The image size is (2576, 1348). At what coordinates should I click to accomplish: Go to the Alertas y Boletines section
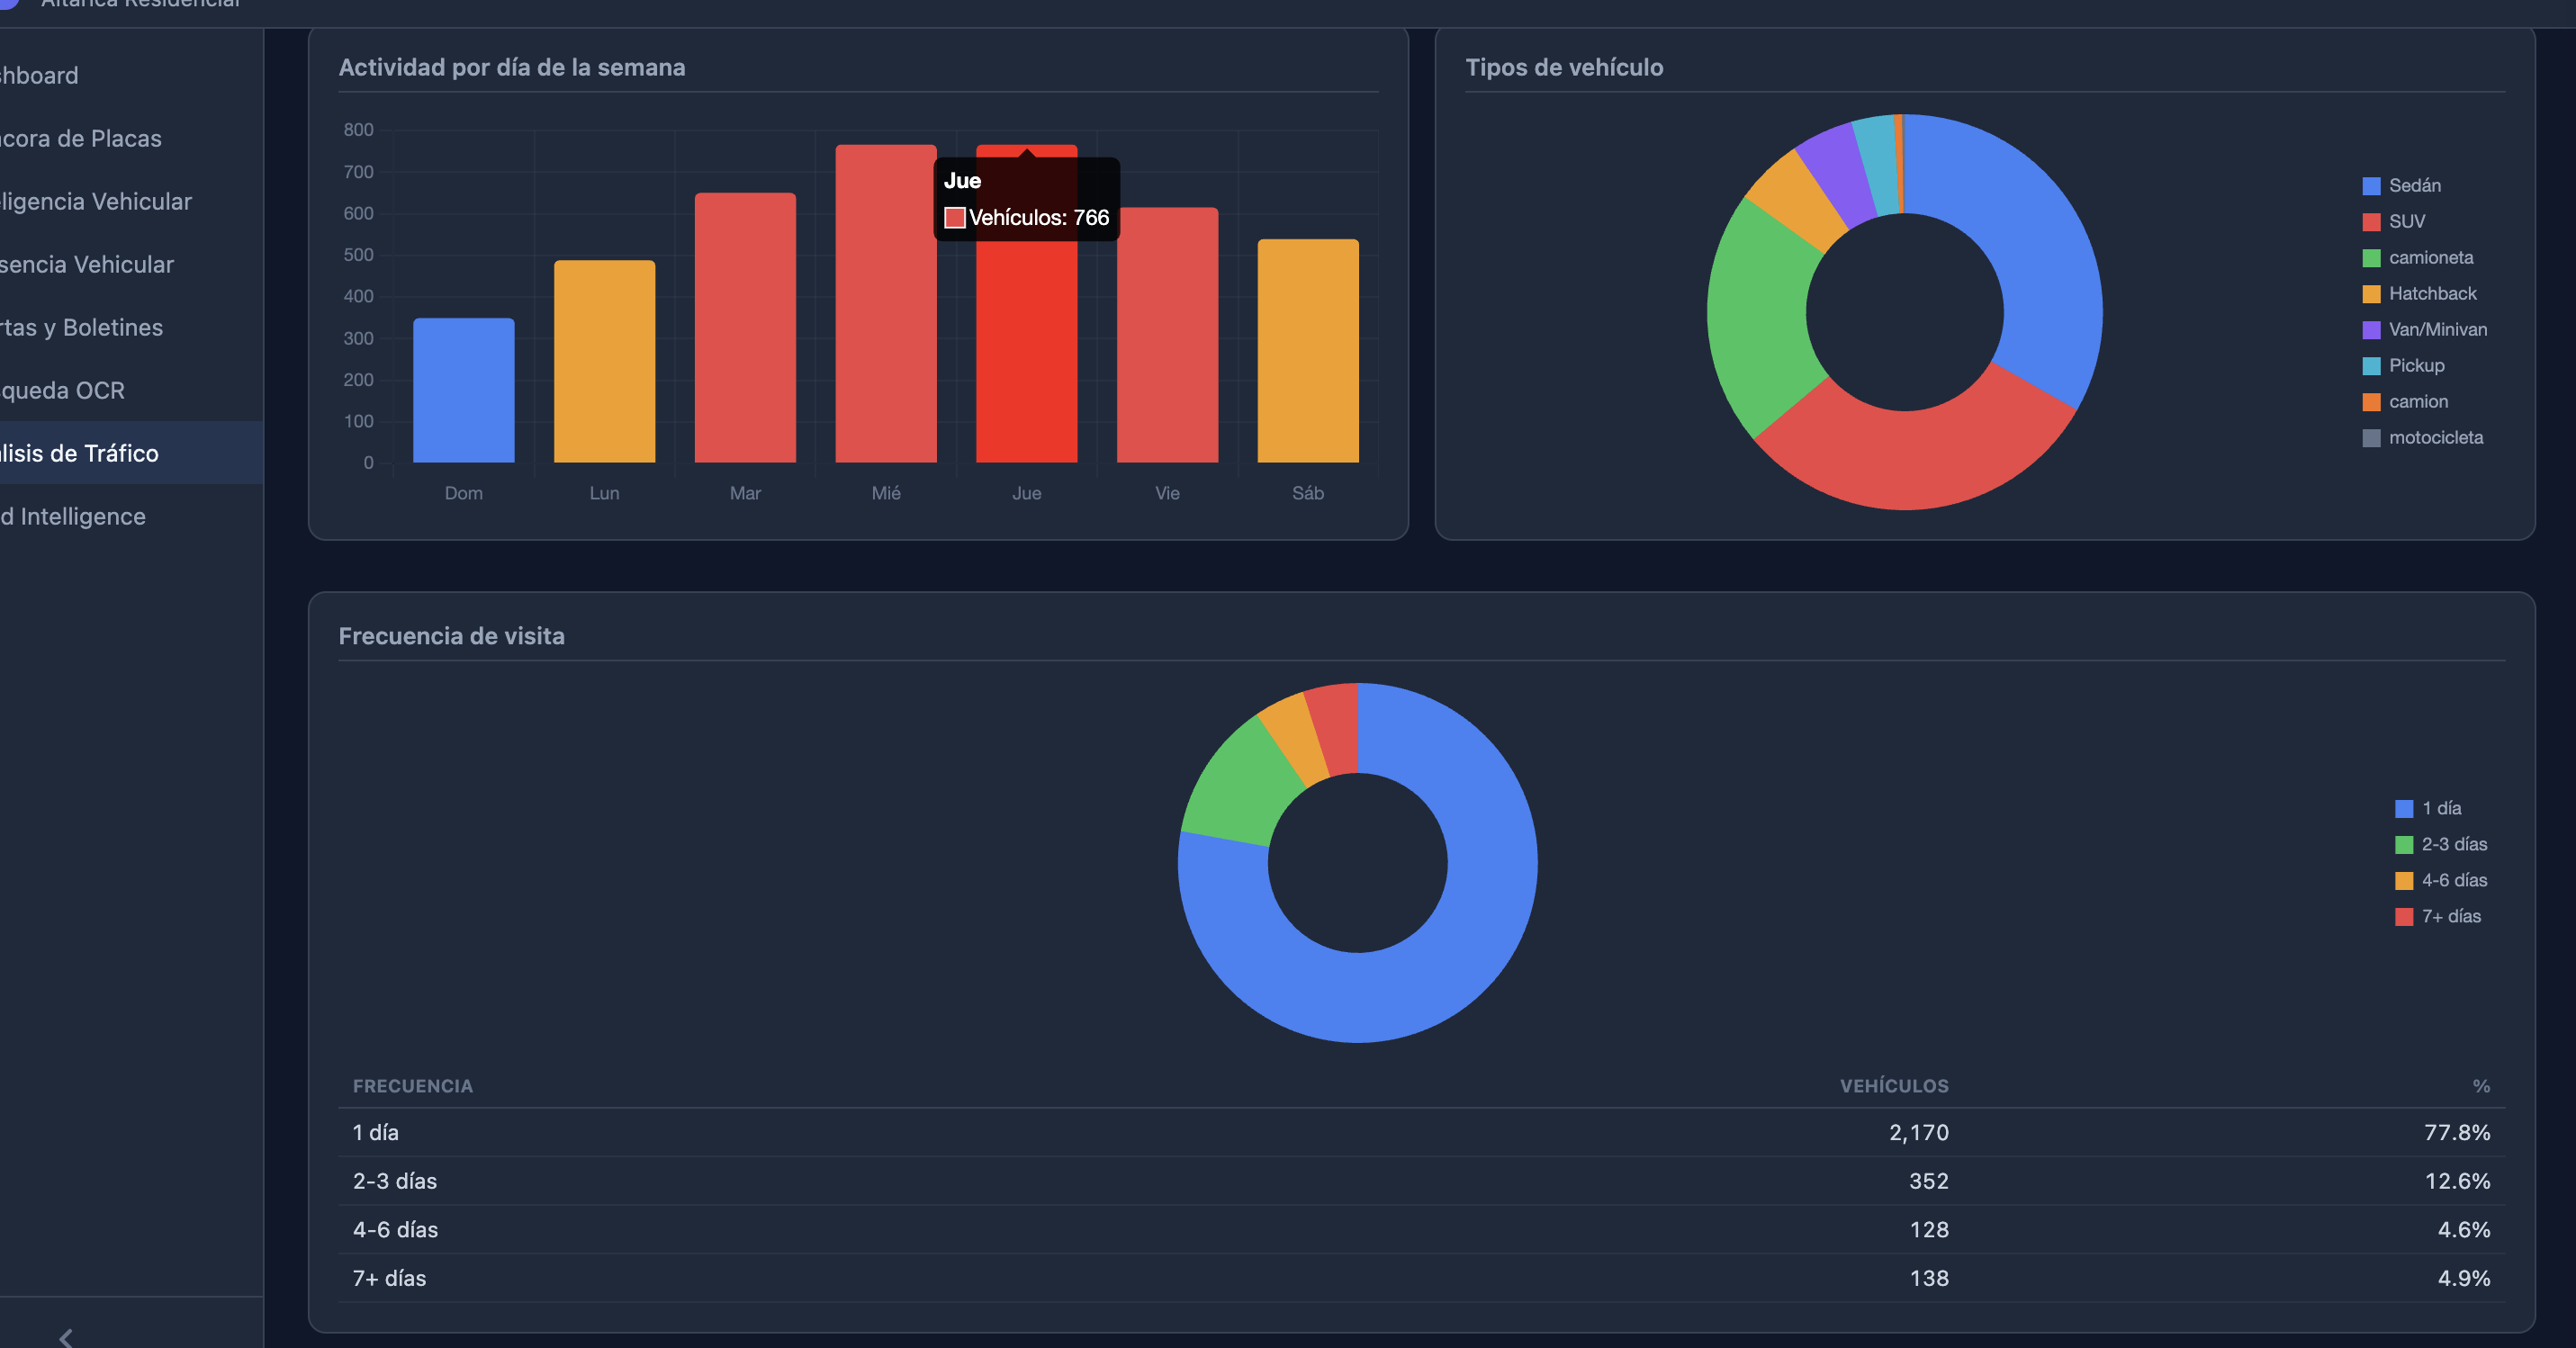(82, 327)
